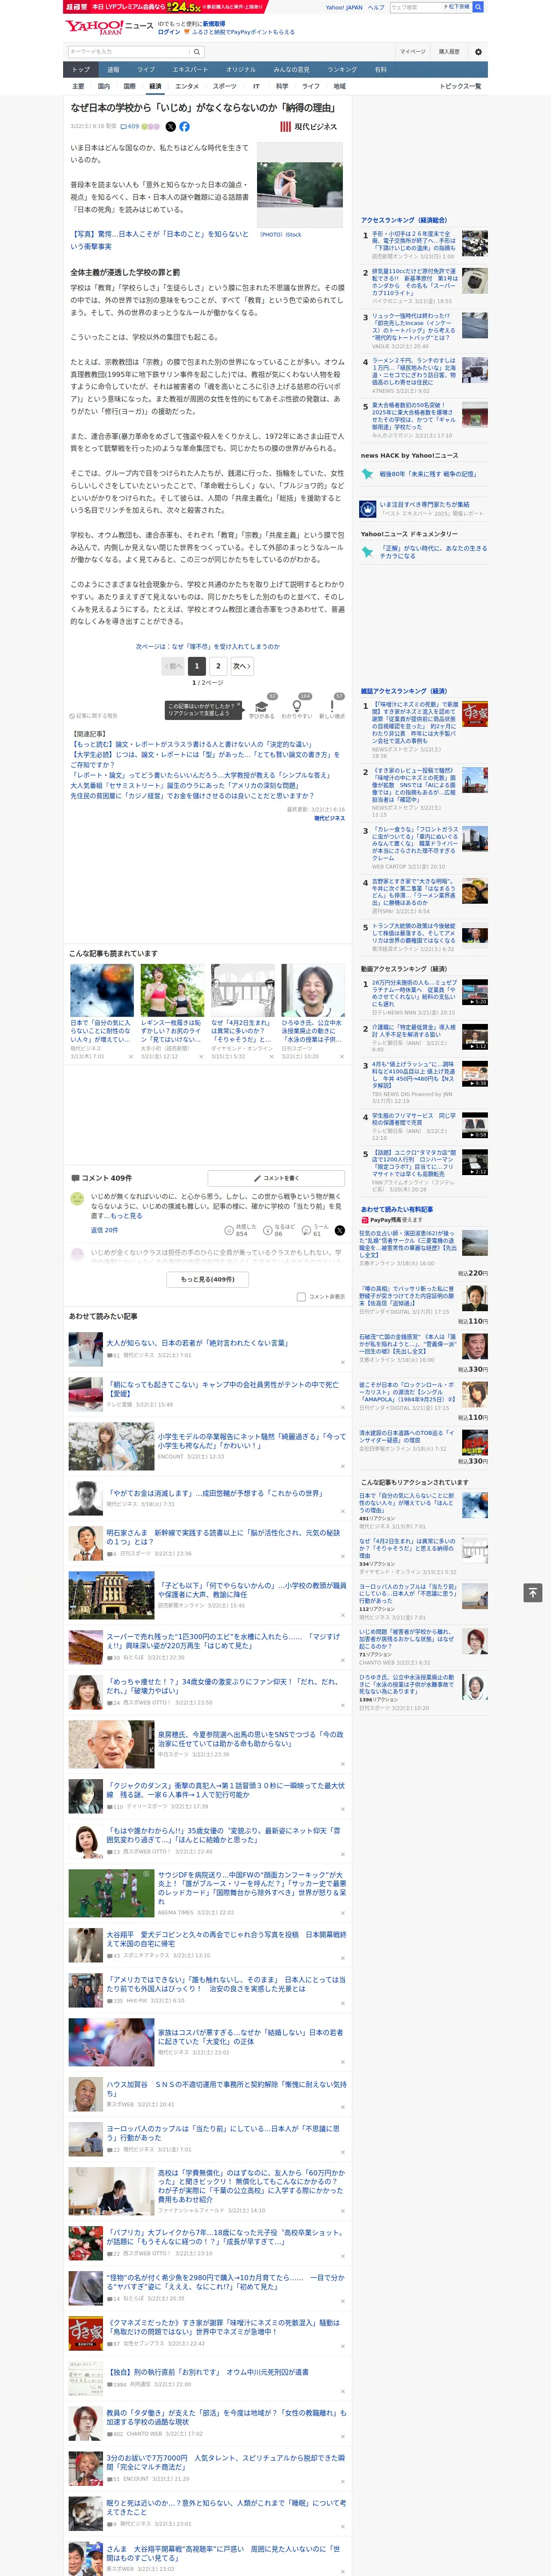The image size is (551, 2576).
Task: Close the reaction tooltip popup
Action: point(239,705)
